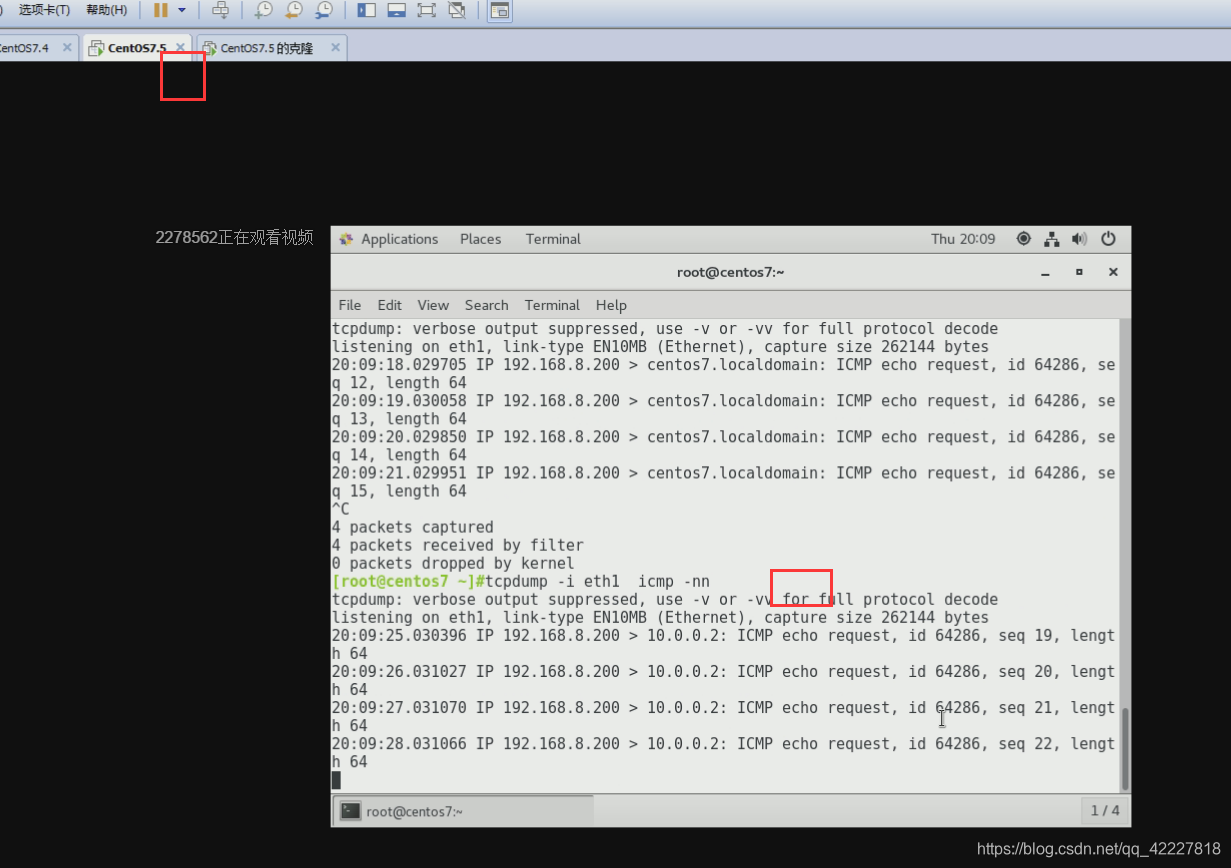Click the terminal's vertical scrollbar thumb
The image size is (1231, 868).
[1125, 748]
